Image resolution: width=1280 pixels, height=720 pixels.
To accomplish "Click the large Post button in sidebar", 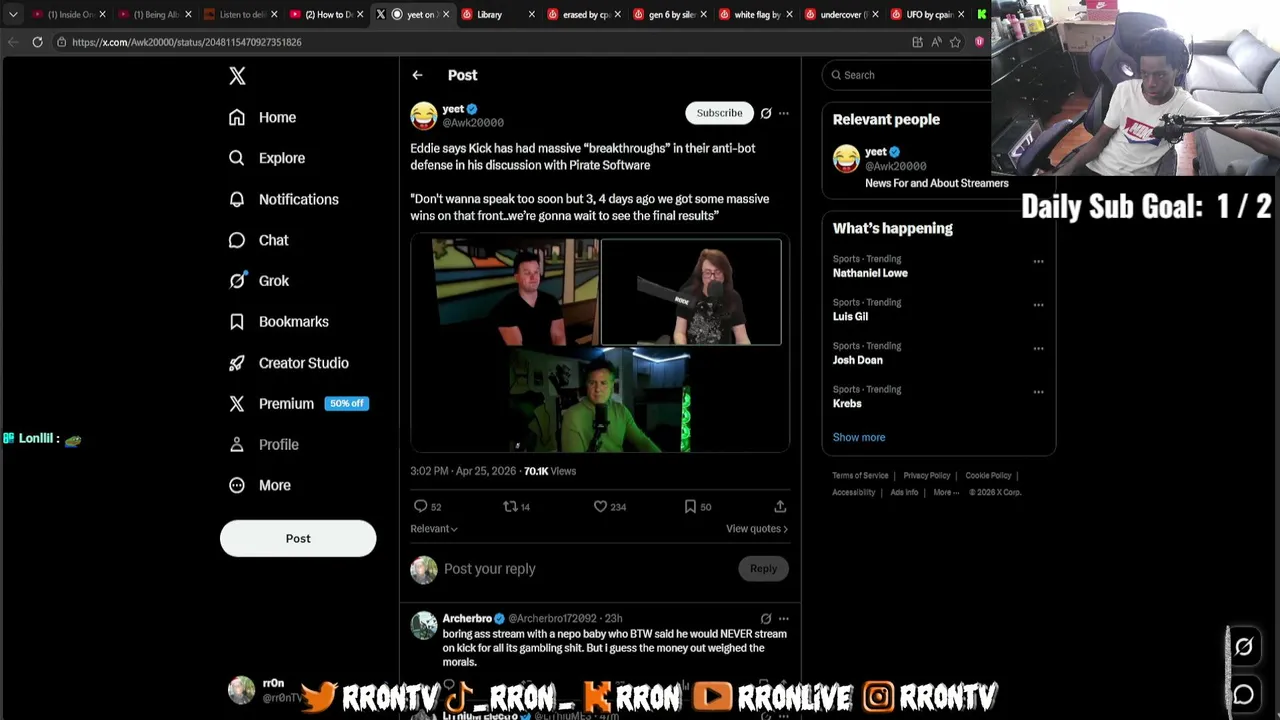I will click(x=298, y=538).
